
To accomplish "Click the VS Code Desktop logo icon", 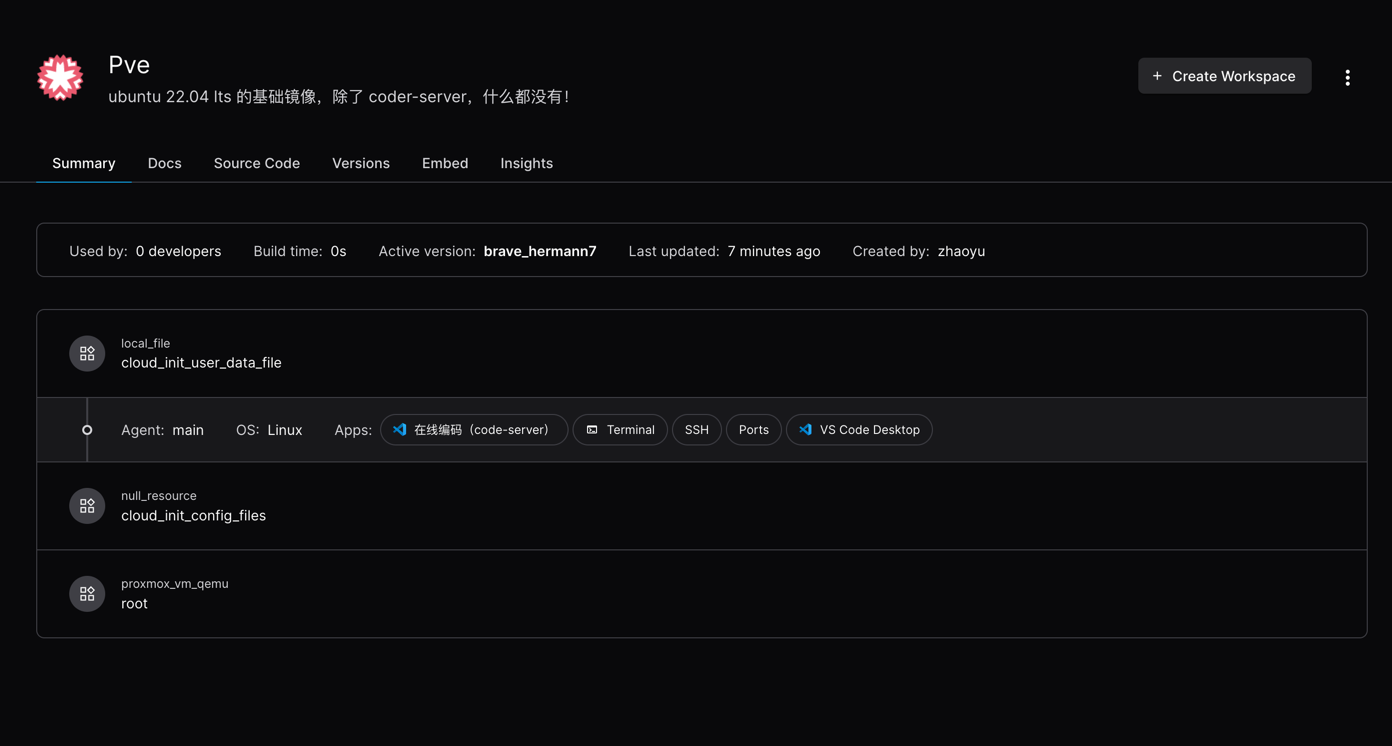I will coord(805,430).
